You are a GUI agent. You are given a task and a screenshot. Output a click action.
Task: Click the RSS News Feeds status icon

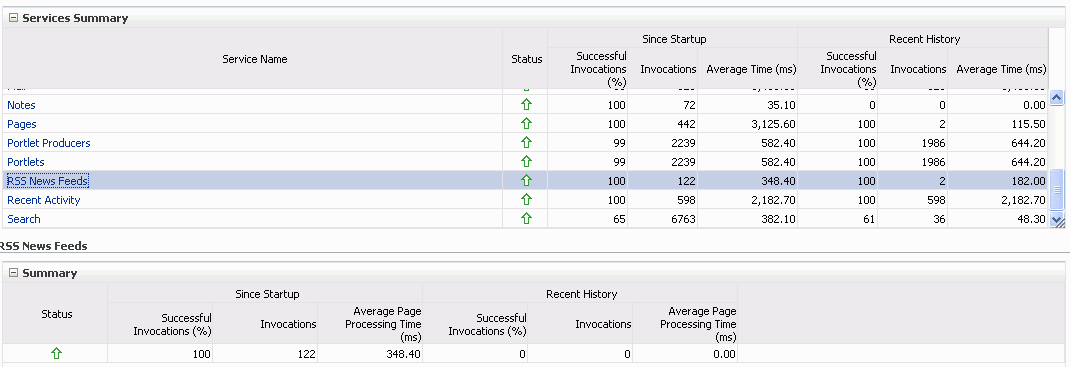tap(526, 180)
